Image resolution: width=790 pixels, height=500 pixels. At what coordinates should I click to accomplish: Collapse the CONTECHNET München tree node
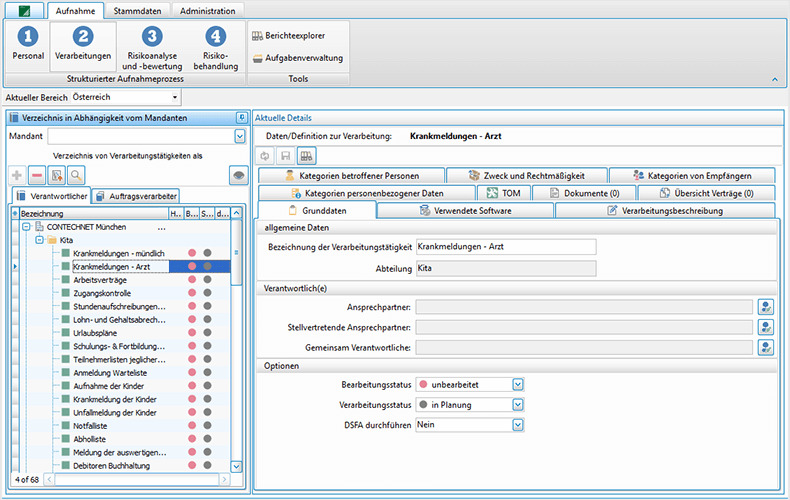[25, 227]
